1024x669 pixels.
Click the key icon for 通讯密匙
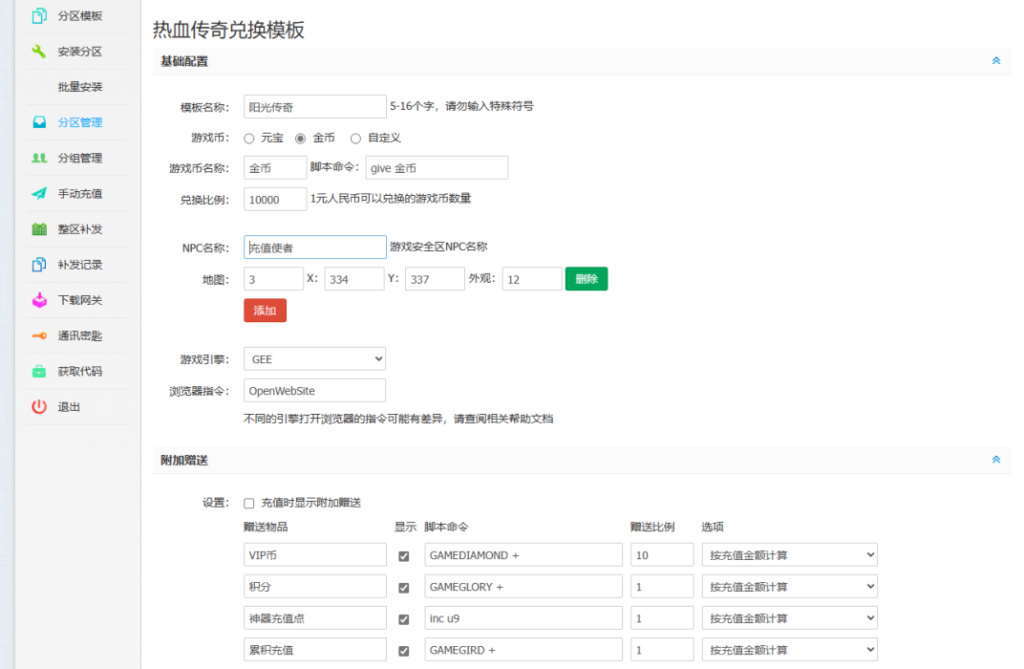click(x=39, y=336)
